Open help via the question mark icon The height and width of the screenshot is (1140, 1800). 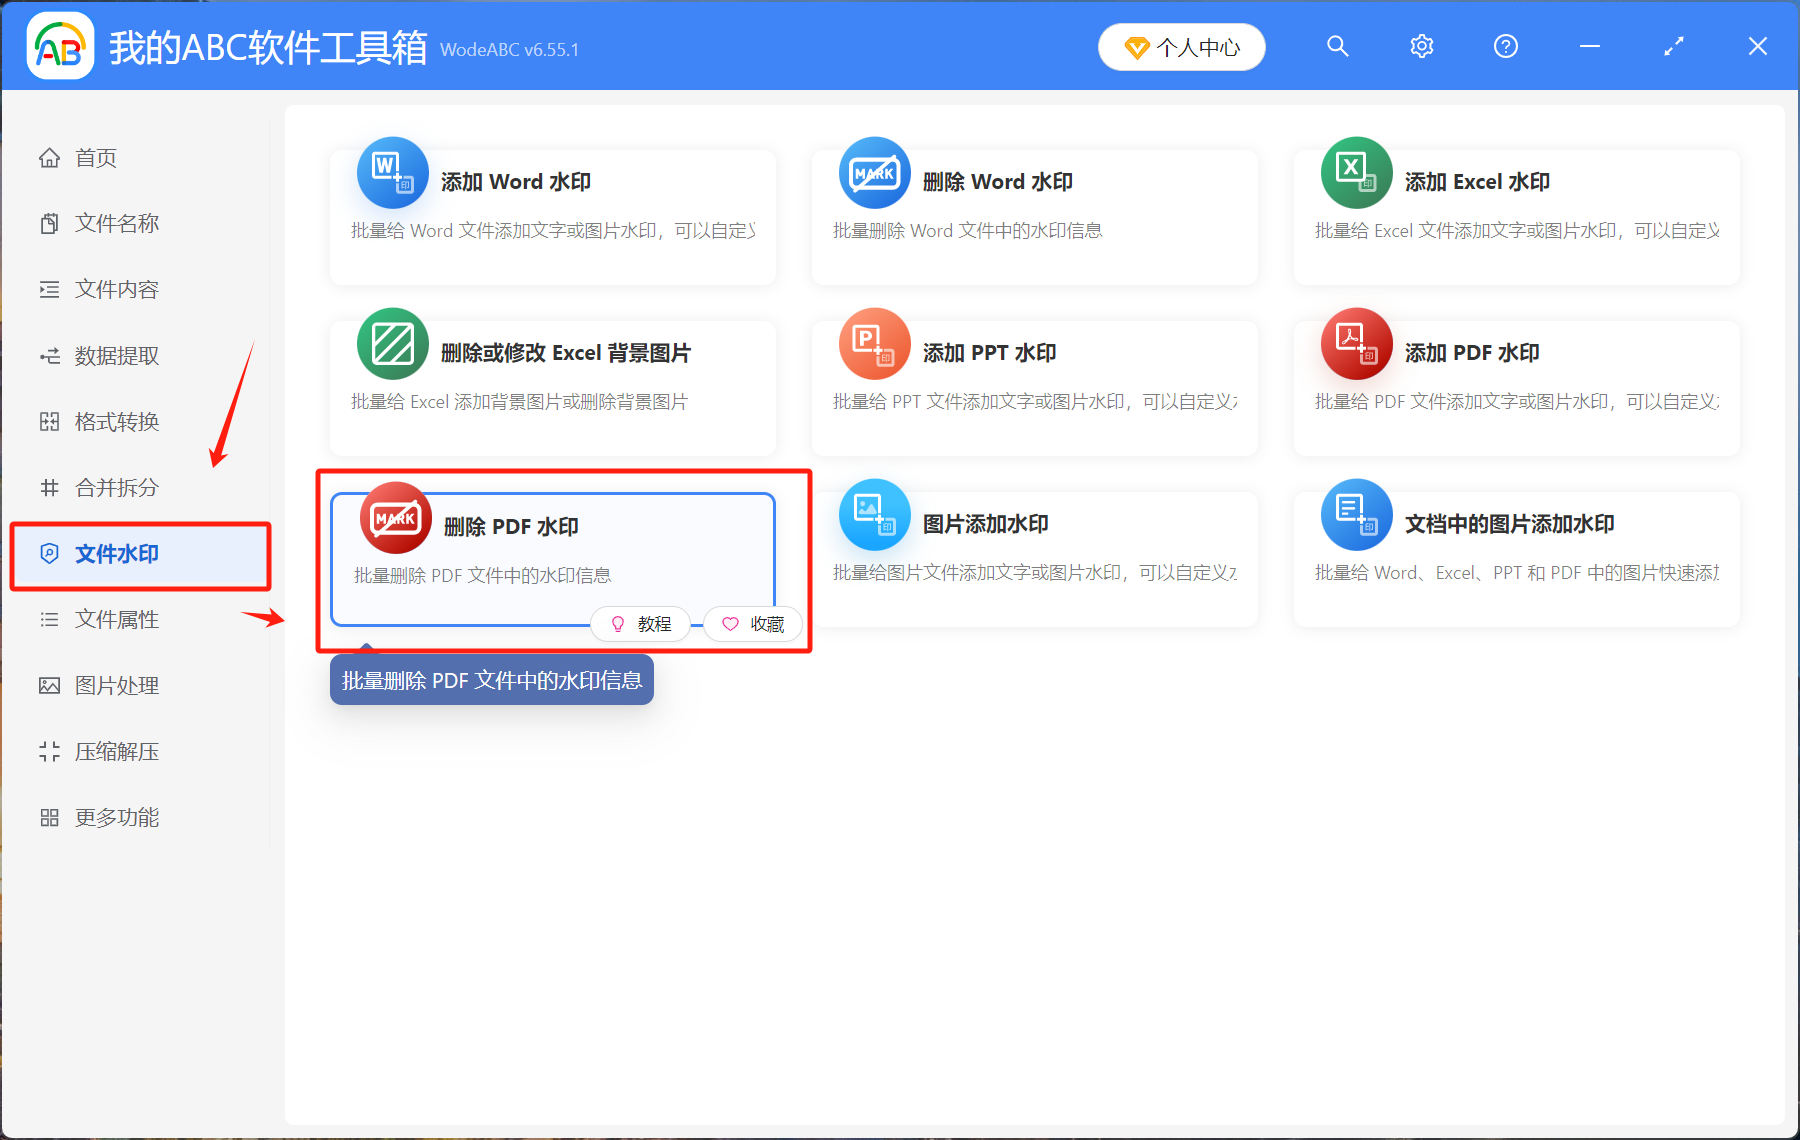1505,46
